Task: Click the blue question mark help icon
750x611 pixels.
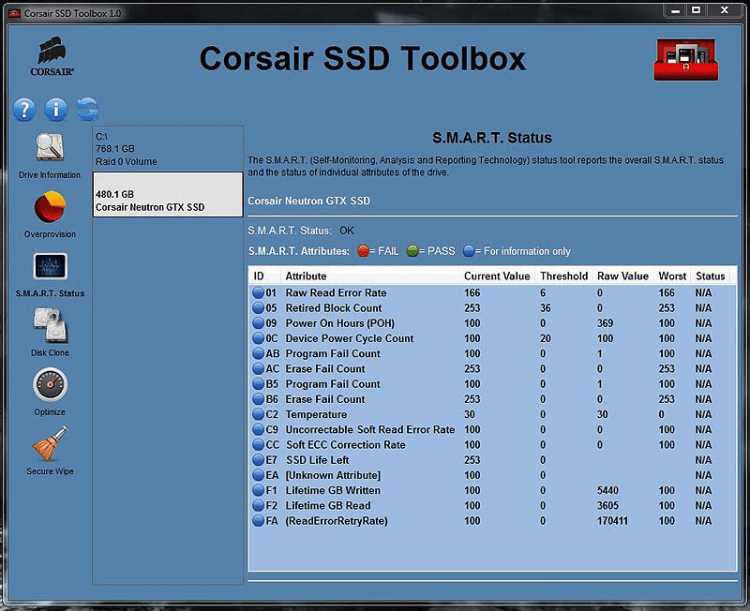Action: (x=25, y=109)
